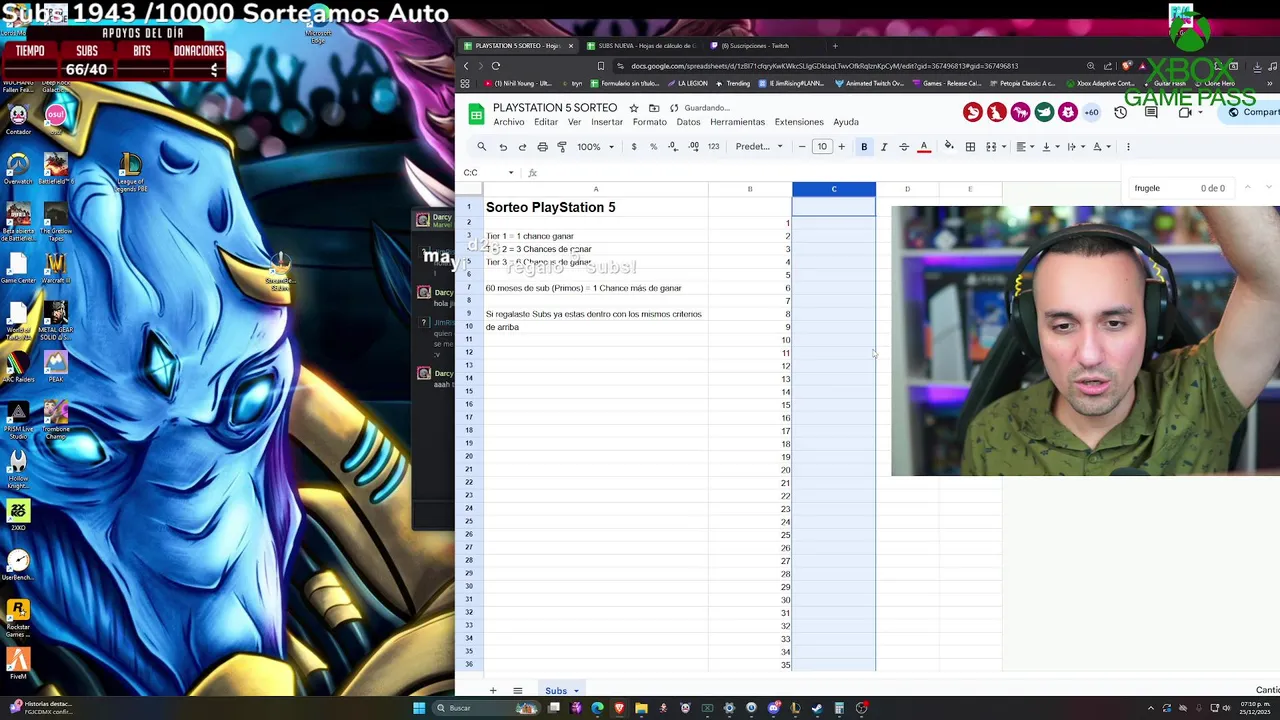This screenshot has height=720, width=1280.
Task: Select column D header
Action: pos(907,189)
